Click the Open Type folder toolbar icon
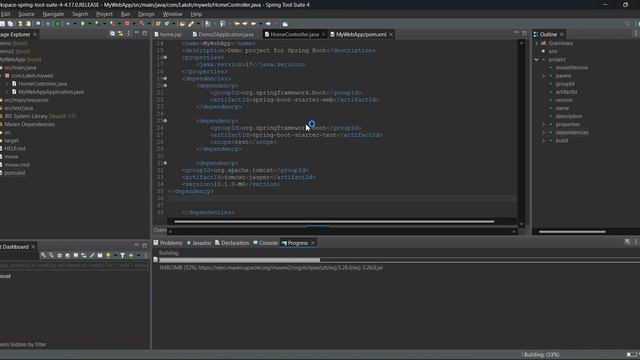 [182, 24]
